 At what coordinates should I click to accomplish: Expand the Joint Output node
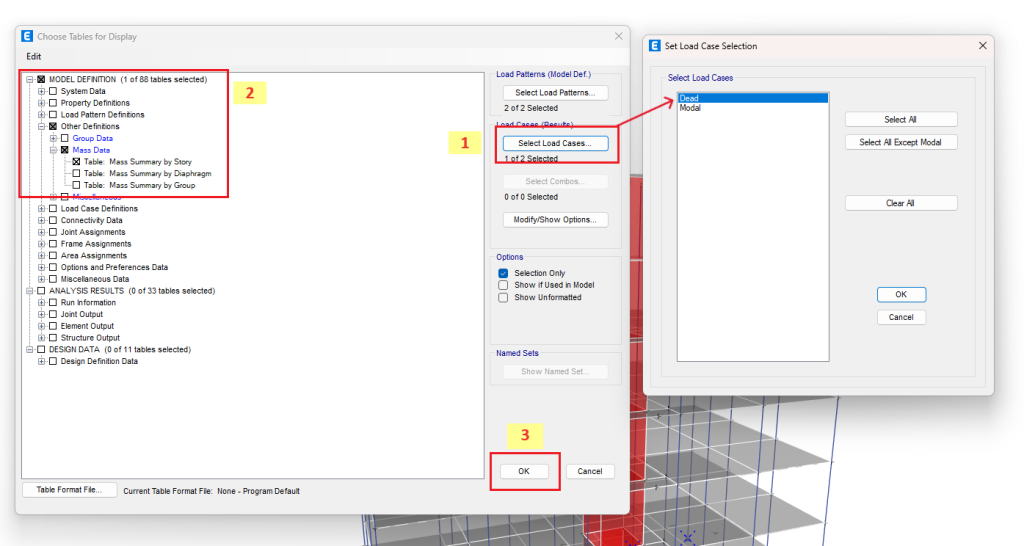(x=42, y=314)
